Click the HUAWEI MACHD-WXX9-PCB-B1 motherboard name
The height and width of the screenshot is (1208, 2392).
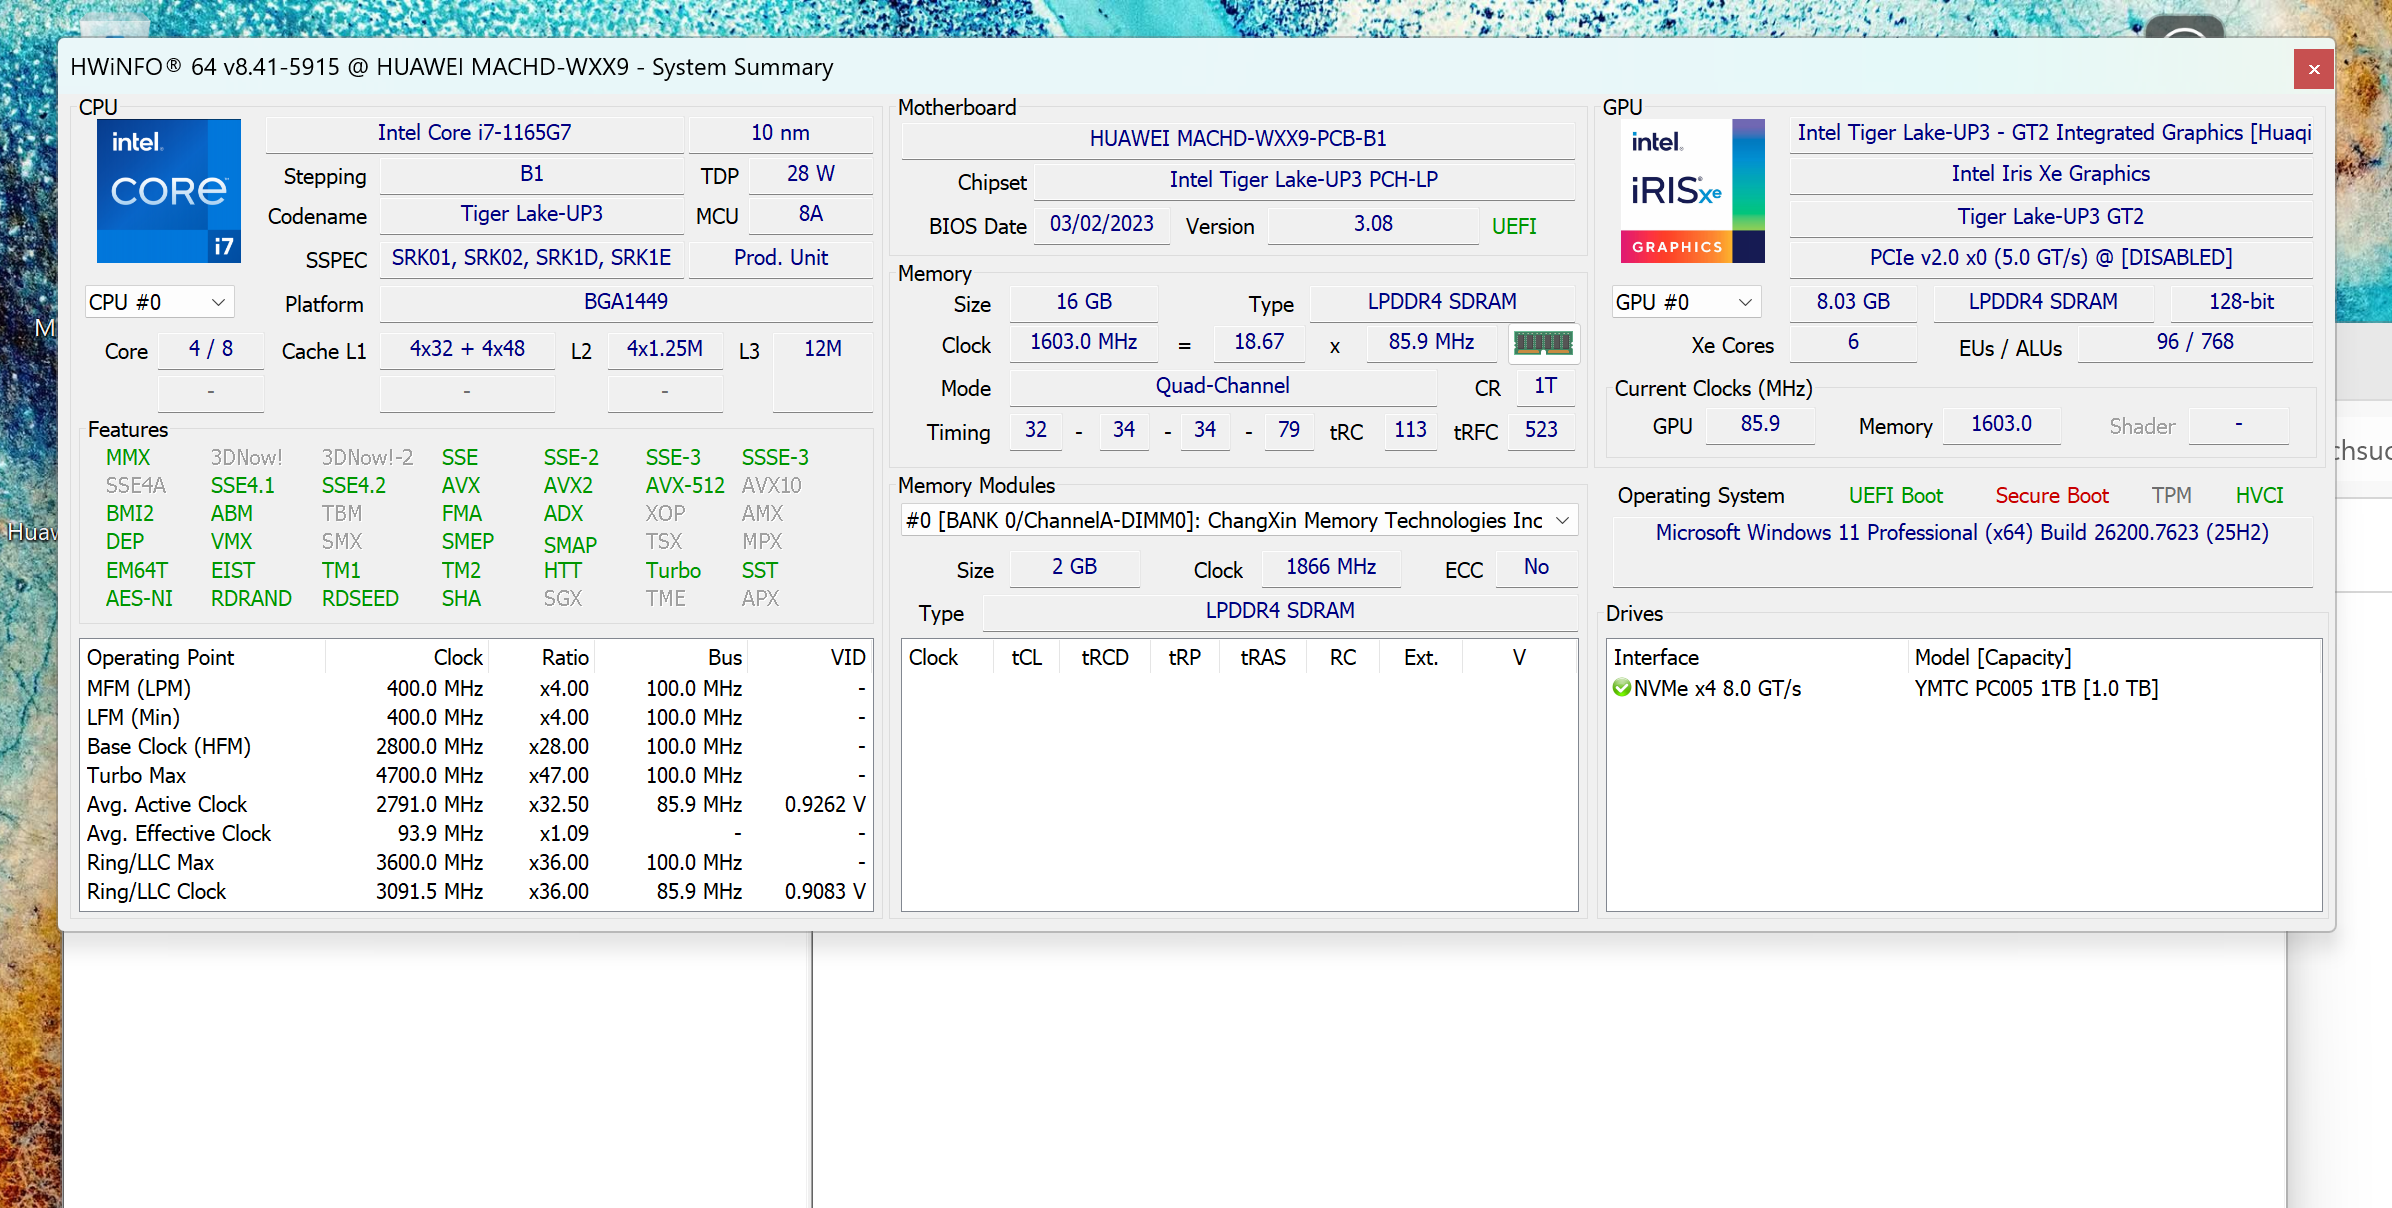[1238, 138]
